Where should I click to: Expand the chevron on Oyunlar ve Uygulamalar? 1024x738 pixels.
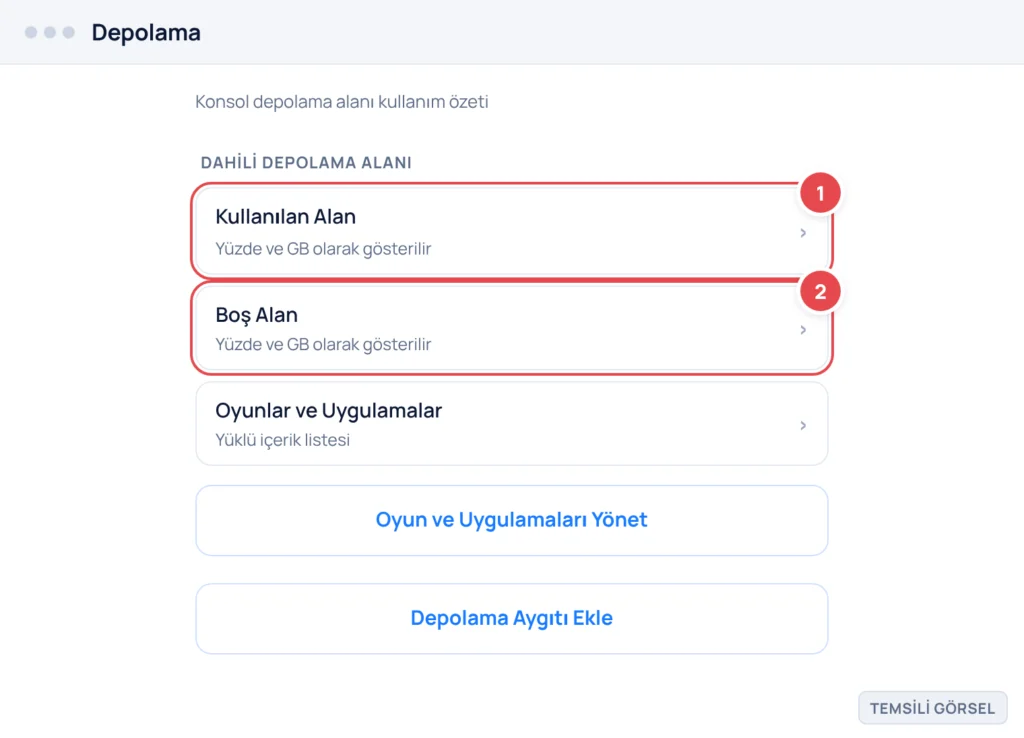(x=803, y=426)
